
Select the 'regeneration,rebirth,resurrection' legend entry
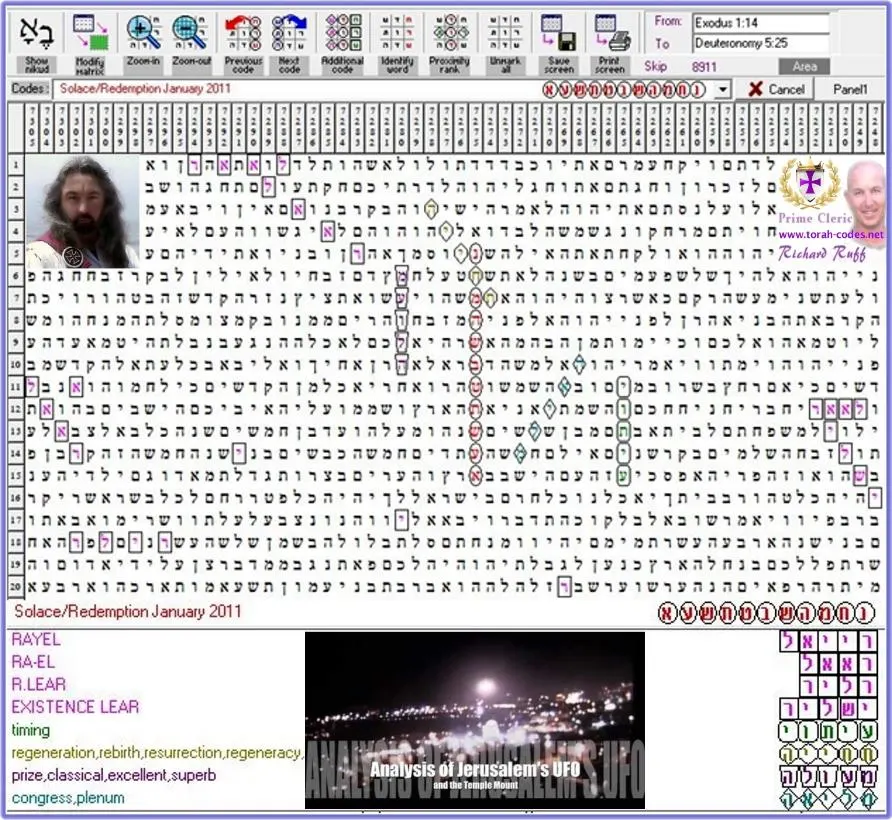point(156,753)
